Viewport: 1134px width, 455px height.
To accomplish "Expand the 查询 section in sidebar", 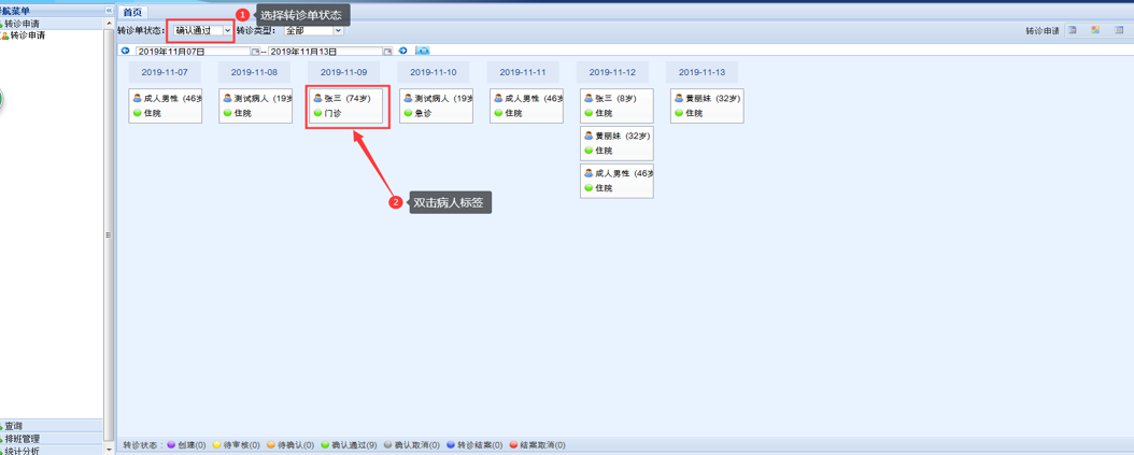I will tap(13, 426).
